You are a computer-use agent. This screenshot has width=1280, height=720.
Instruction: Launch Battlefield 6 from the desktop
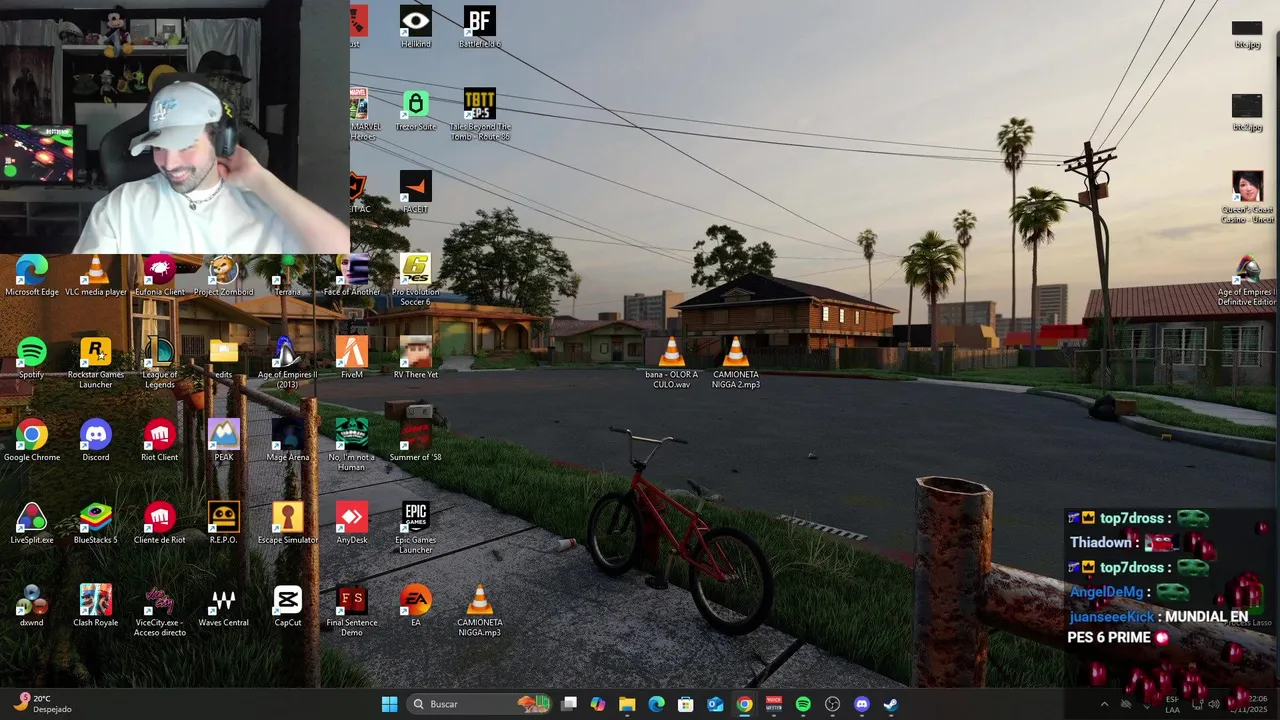click(480, 27)
